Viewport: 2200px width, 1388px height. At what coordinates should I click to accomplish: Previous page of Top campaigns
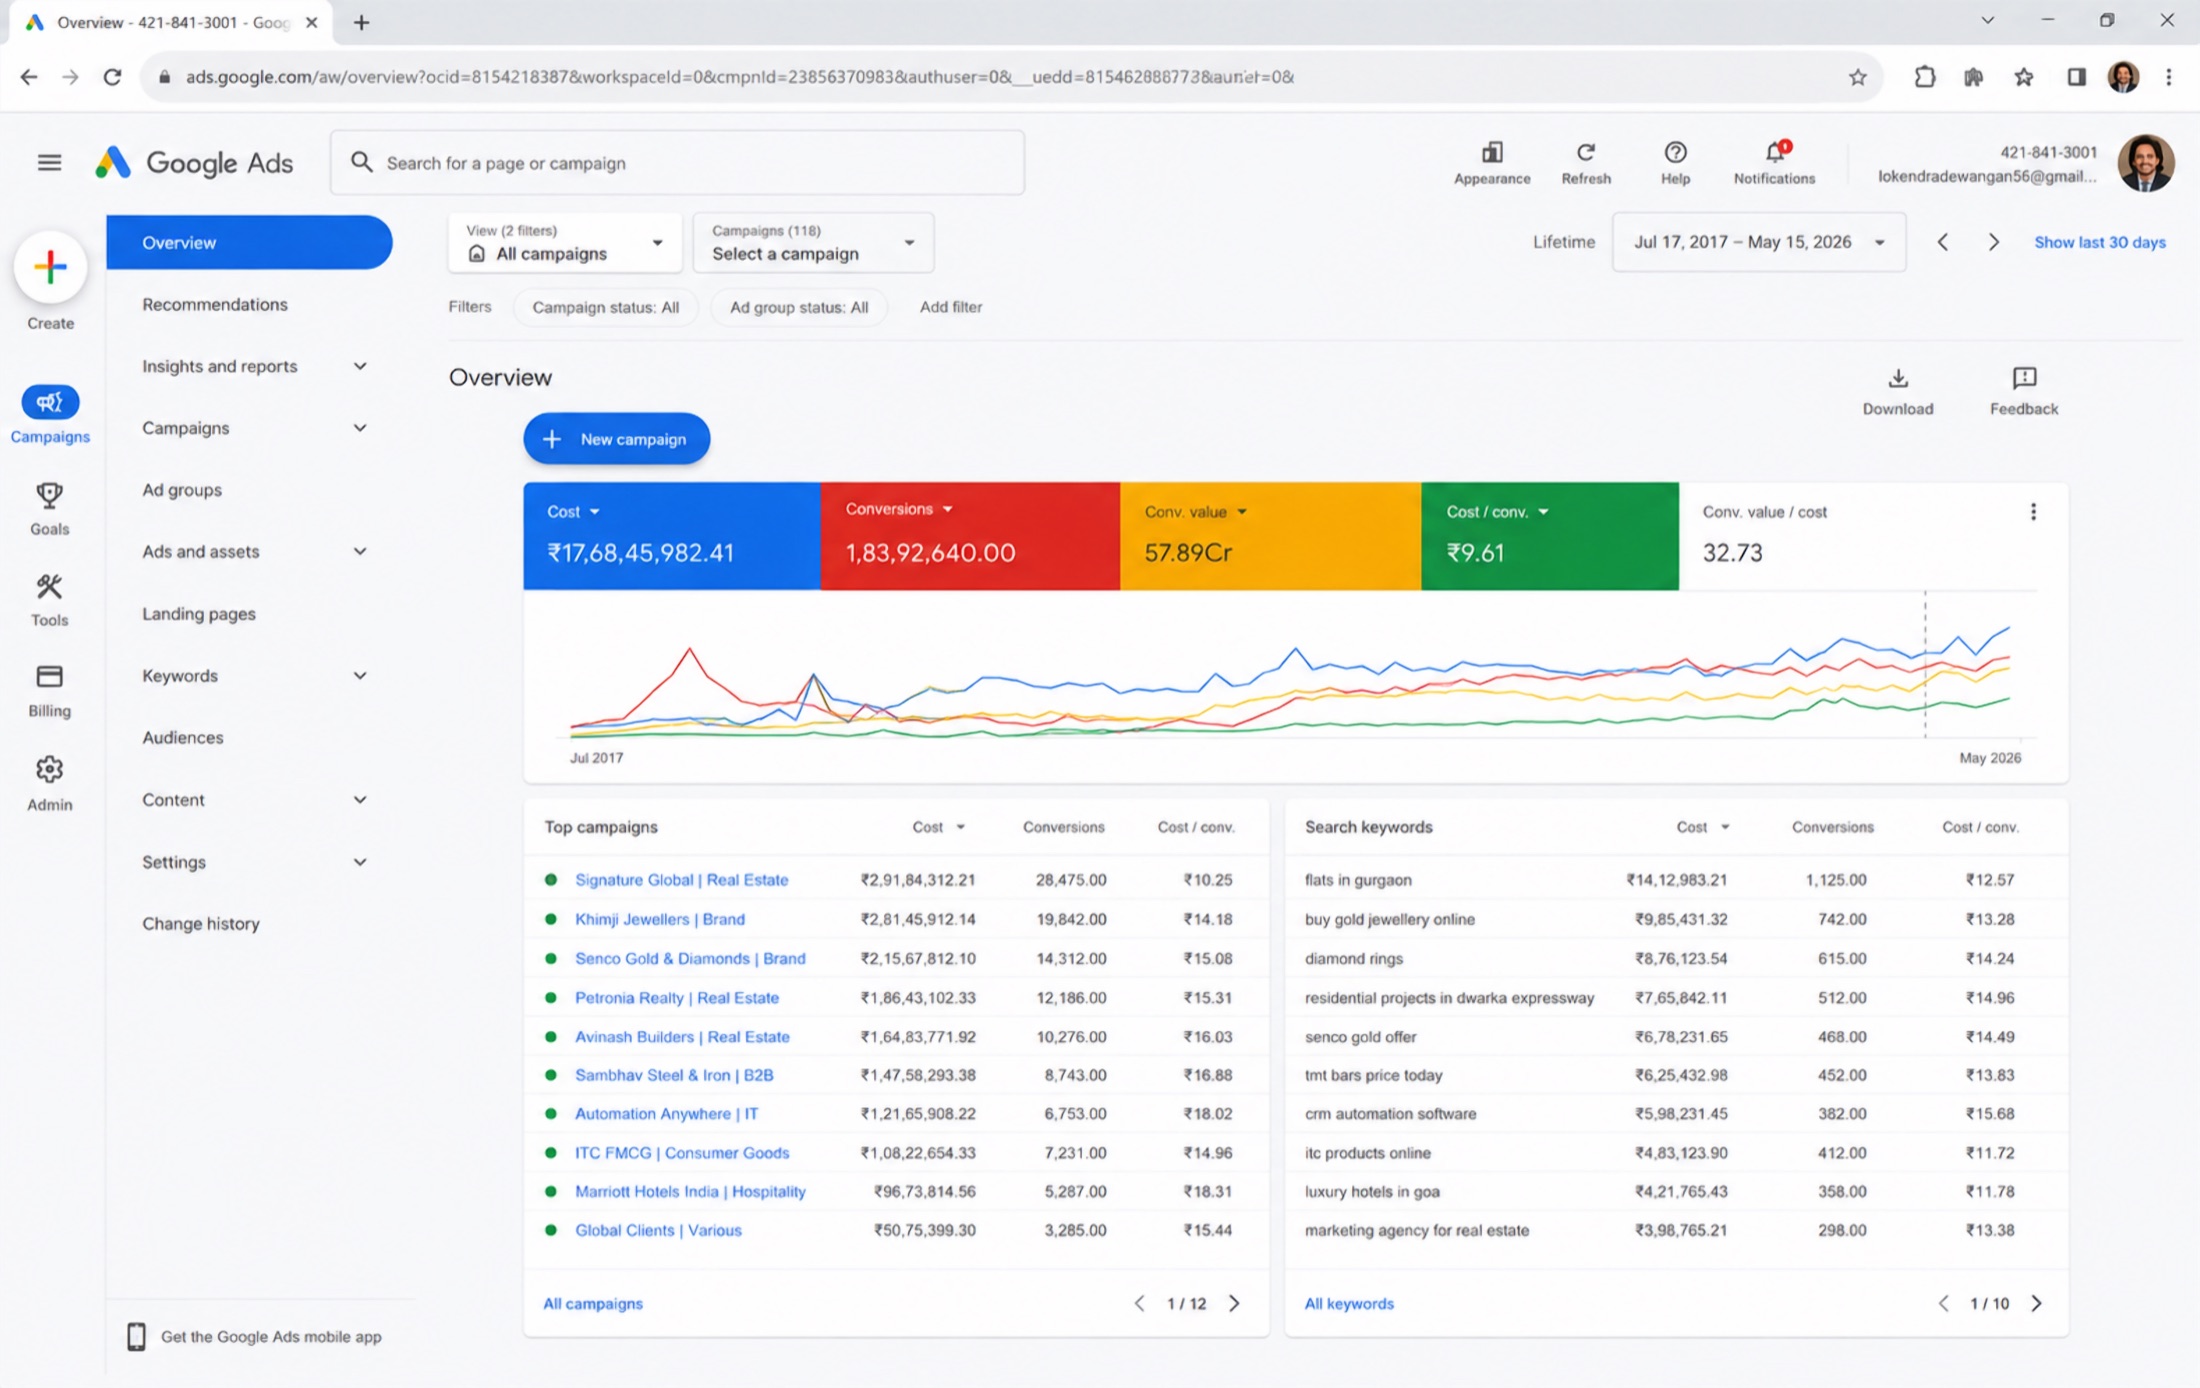tap(1139, 1303)
